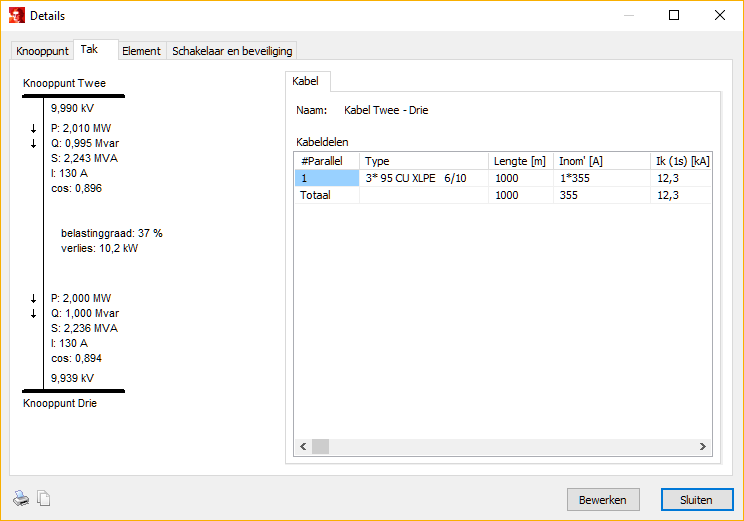The width and height of the screenshot is (744, 521).
Task: Click the Lengte [m] column header
Action: point(520,161)
